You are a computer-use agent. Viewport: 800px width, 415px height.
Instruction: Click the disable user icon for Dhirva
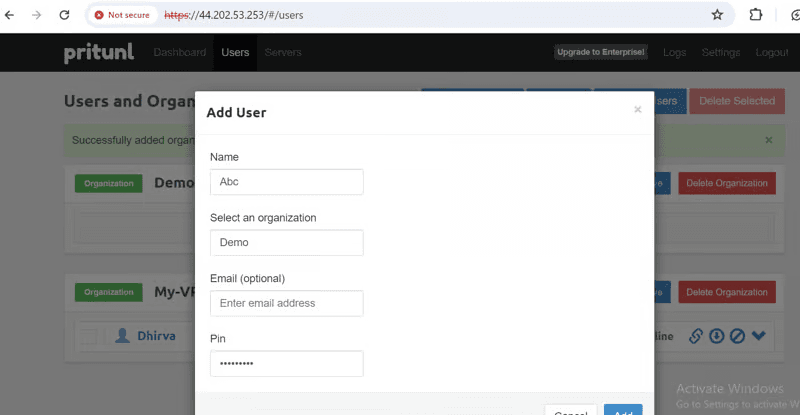pos(736,336)
